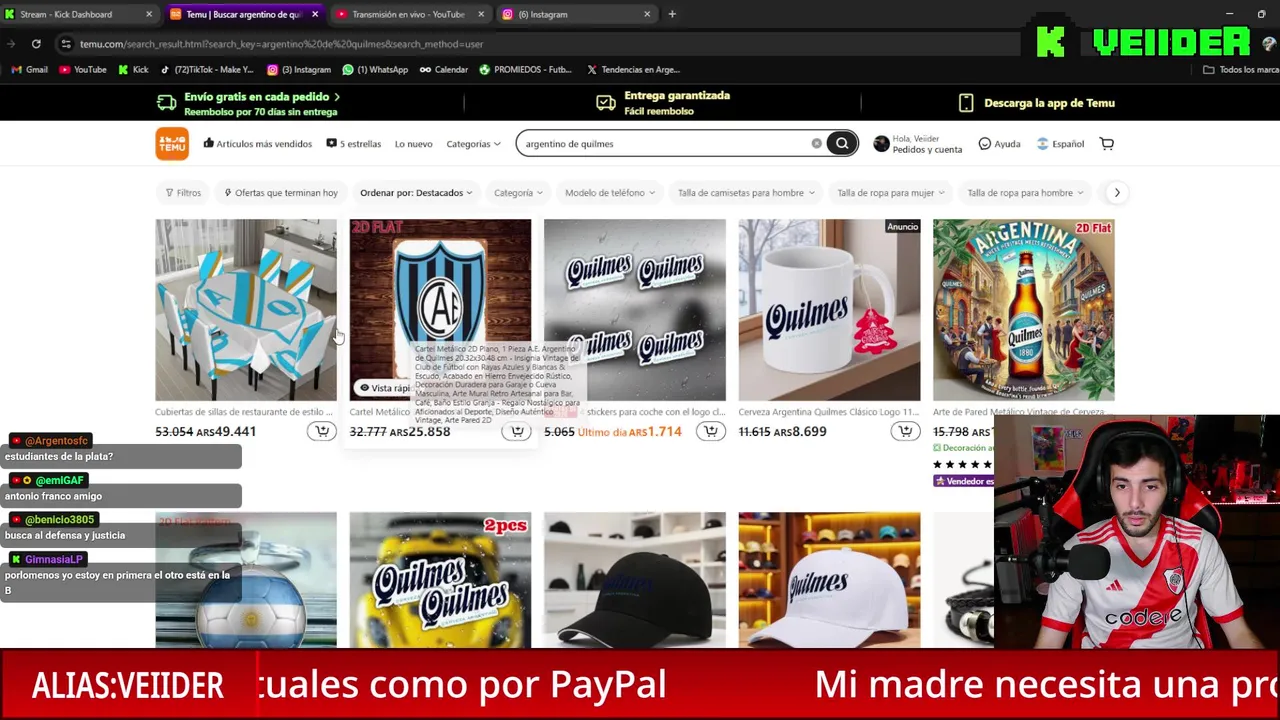The image size is (1280, 720).
Task: Close the Stream - Kick Dashboard tab
Action: coord(149,14)
